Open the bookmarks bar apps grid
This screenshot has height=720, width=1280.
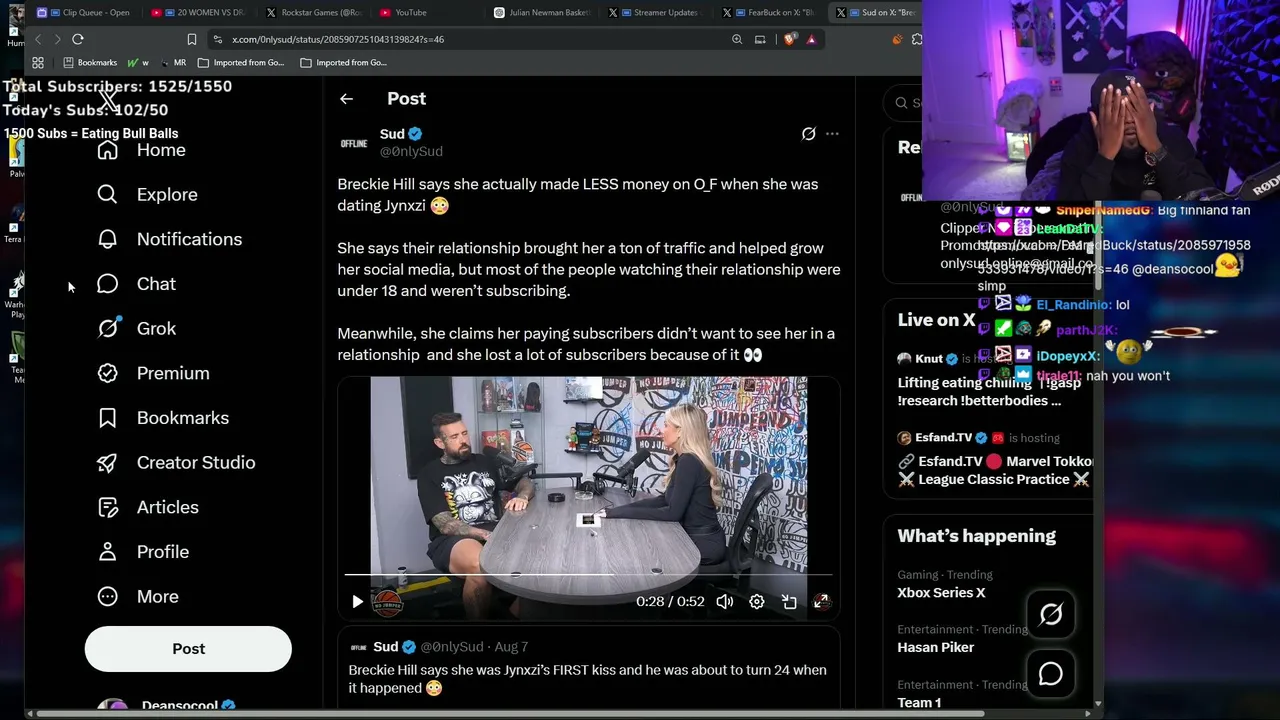click(x=38, y=62)
